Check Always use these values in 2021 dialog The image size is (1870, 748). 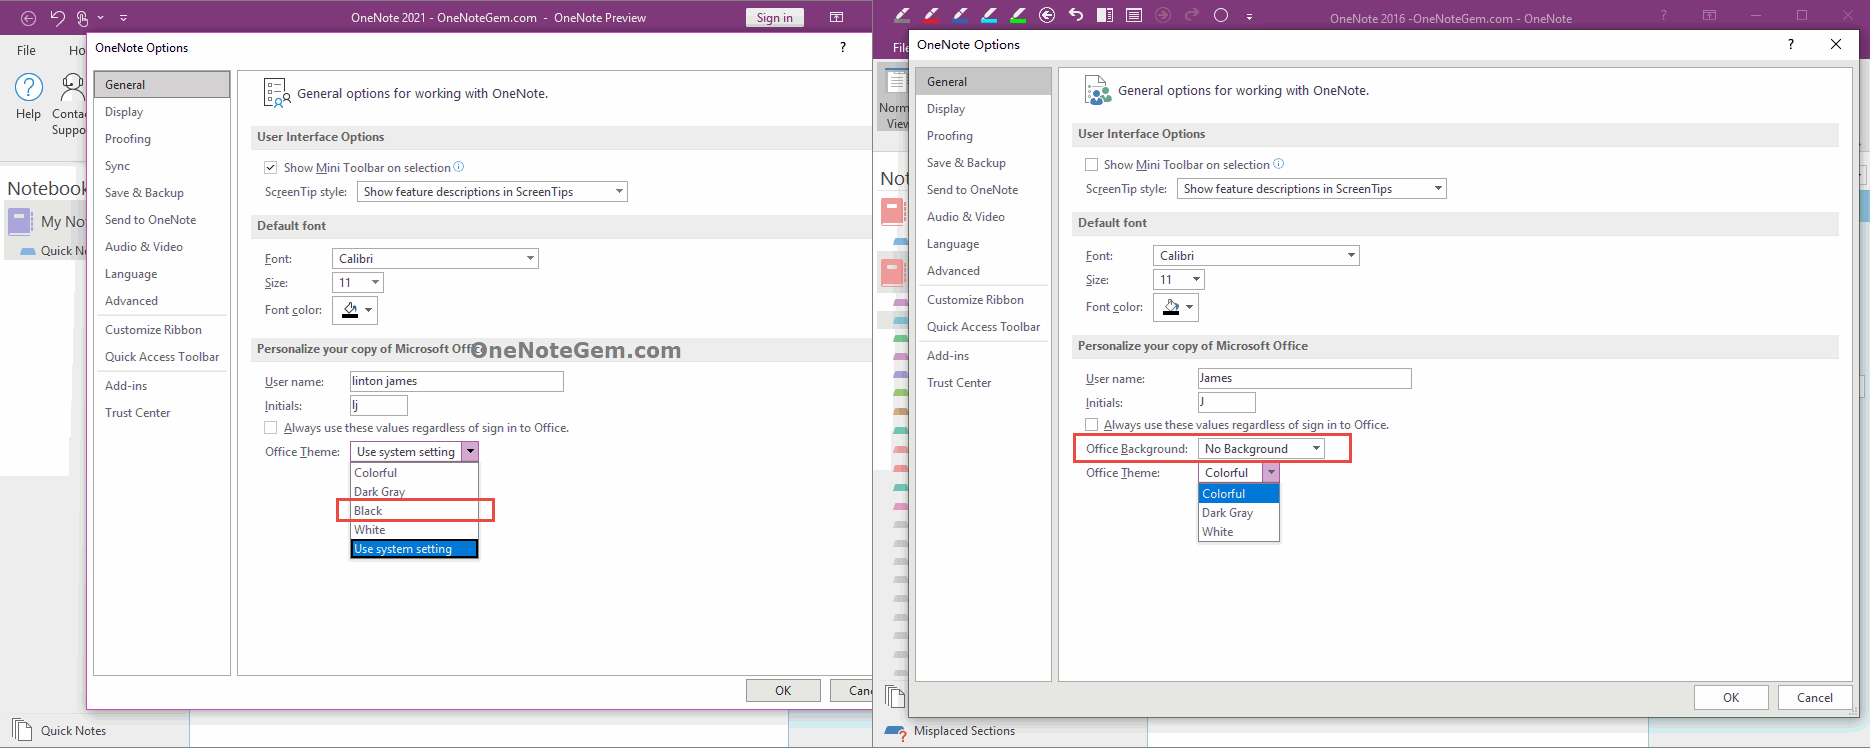point(270,428)
